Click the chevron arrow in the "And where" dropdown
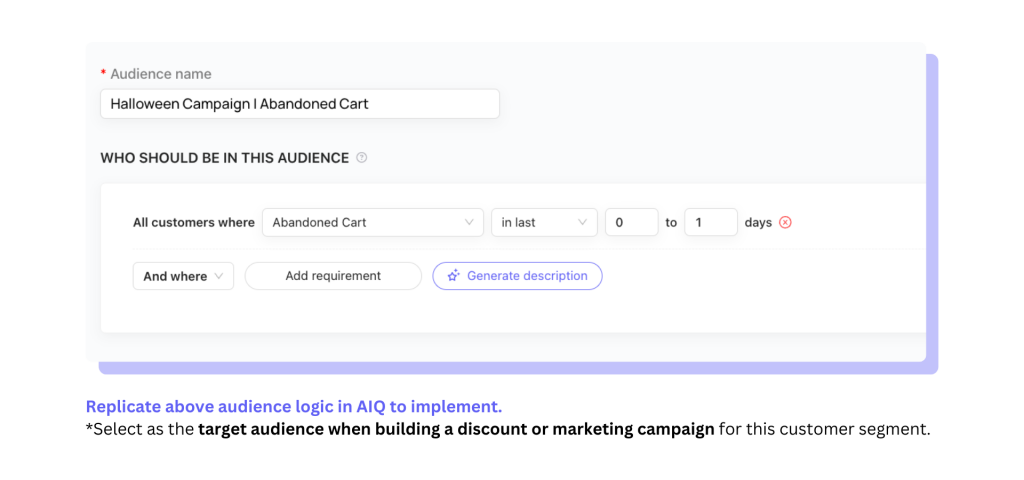The width and height of the screenshot is (1024, 480). click(219, 276)
